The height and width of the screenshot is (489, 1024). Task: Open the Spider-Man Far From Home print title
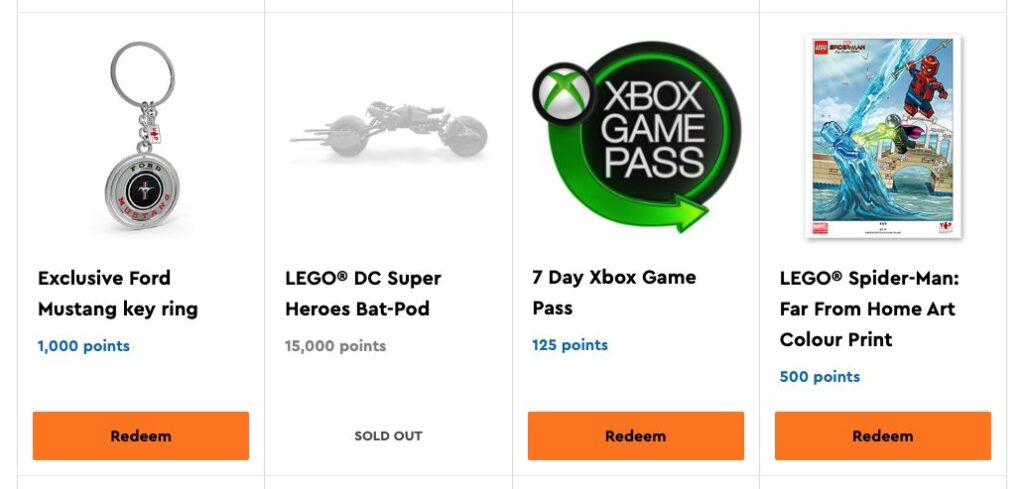869,309
